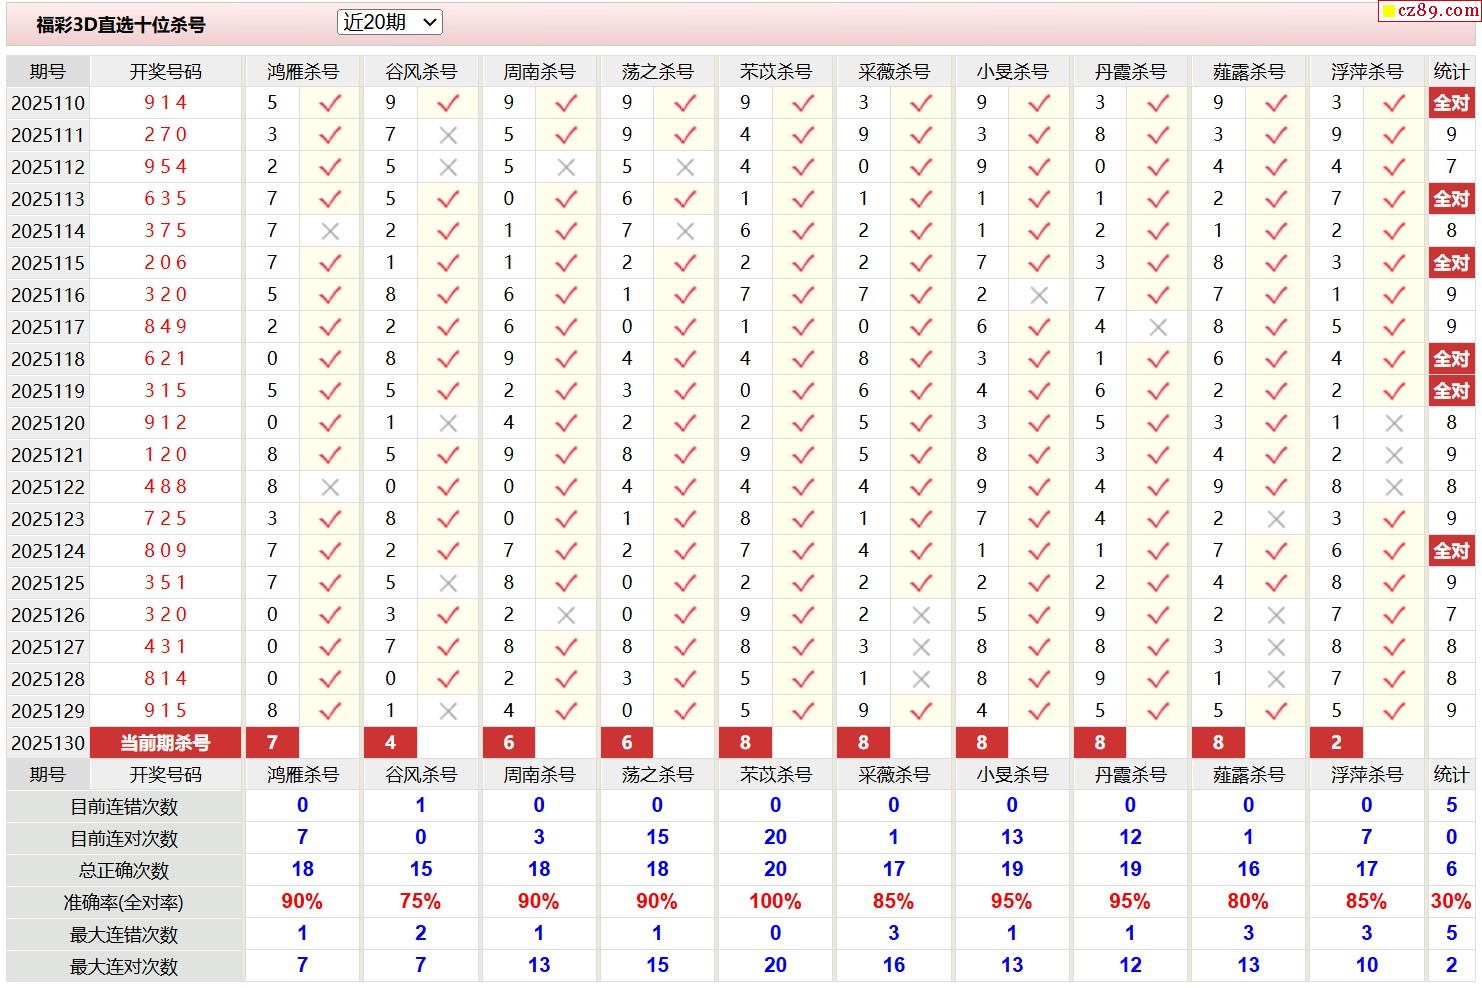1482x988 pixels.
Task: Click the 全对 badge in row 2025119
Action: point(1451,391)
